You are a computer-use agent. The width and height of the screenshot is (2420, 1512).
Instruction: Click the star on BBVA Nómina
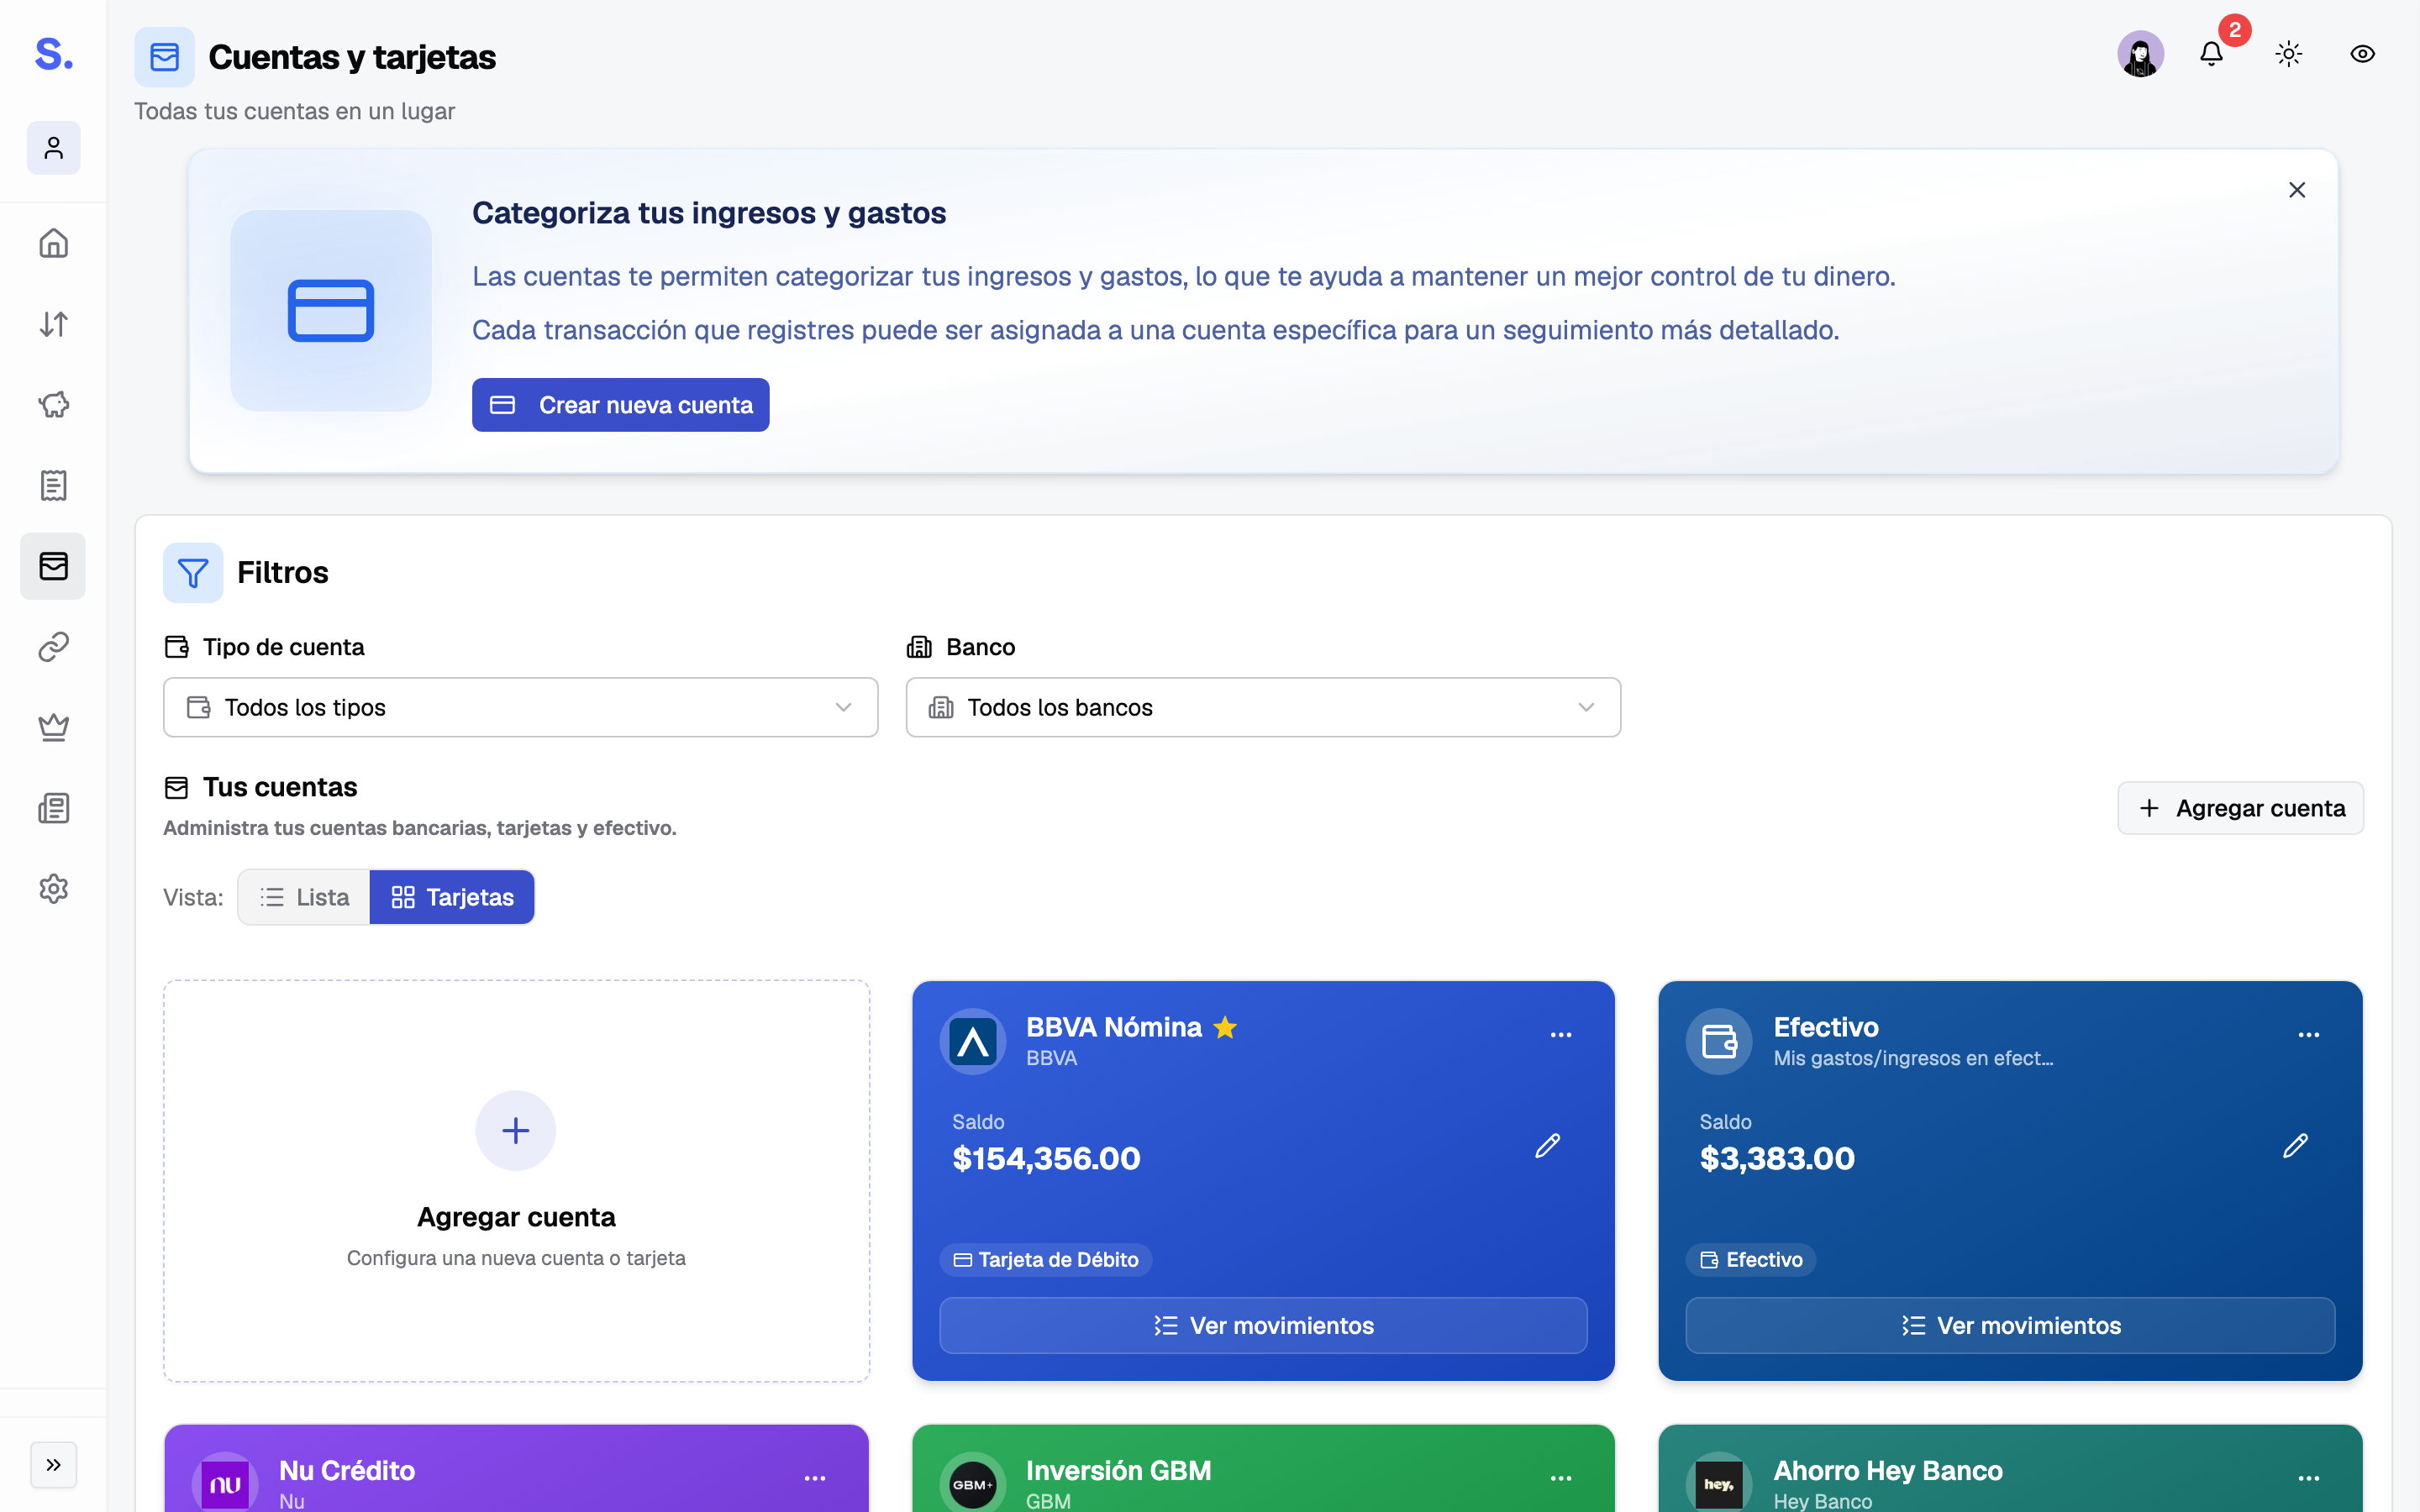(x=1225, y=1027)
